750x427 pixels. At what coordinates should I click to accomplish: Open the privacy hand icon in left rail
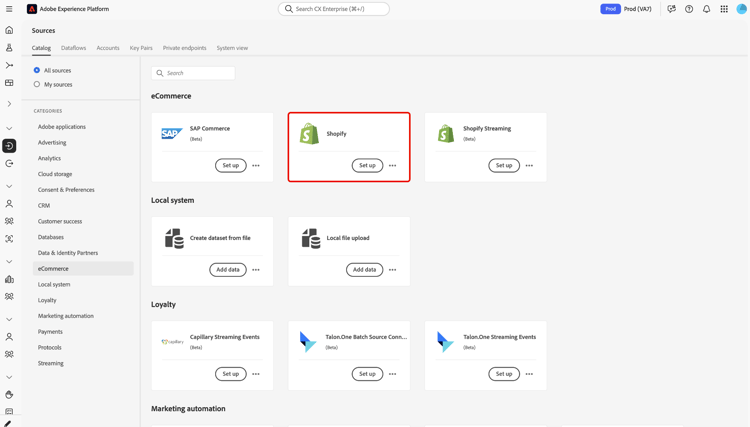click(x=9, y=394)
